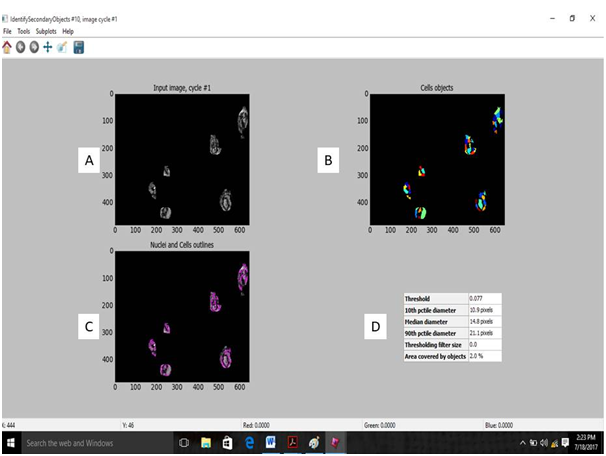
Task: Open the Help menu
Action: pyautogui.click(x=68, y=32)
